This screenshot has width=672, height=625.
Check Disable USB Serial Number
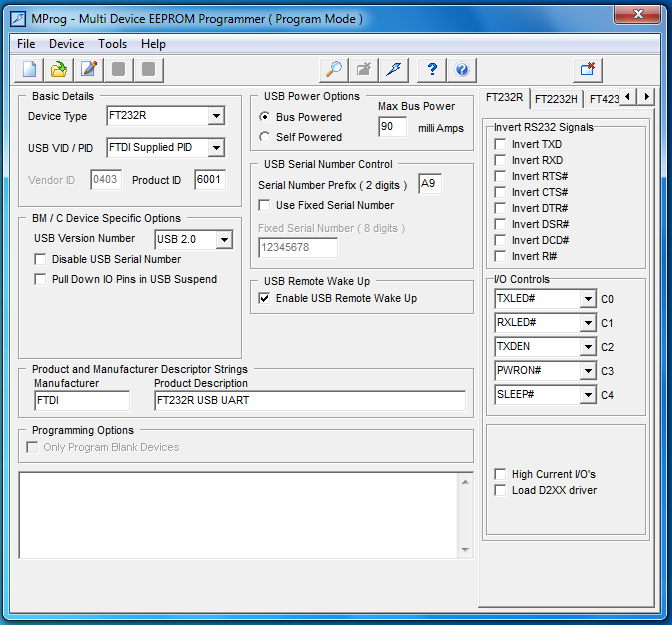tap(40, 259)
